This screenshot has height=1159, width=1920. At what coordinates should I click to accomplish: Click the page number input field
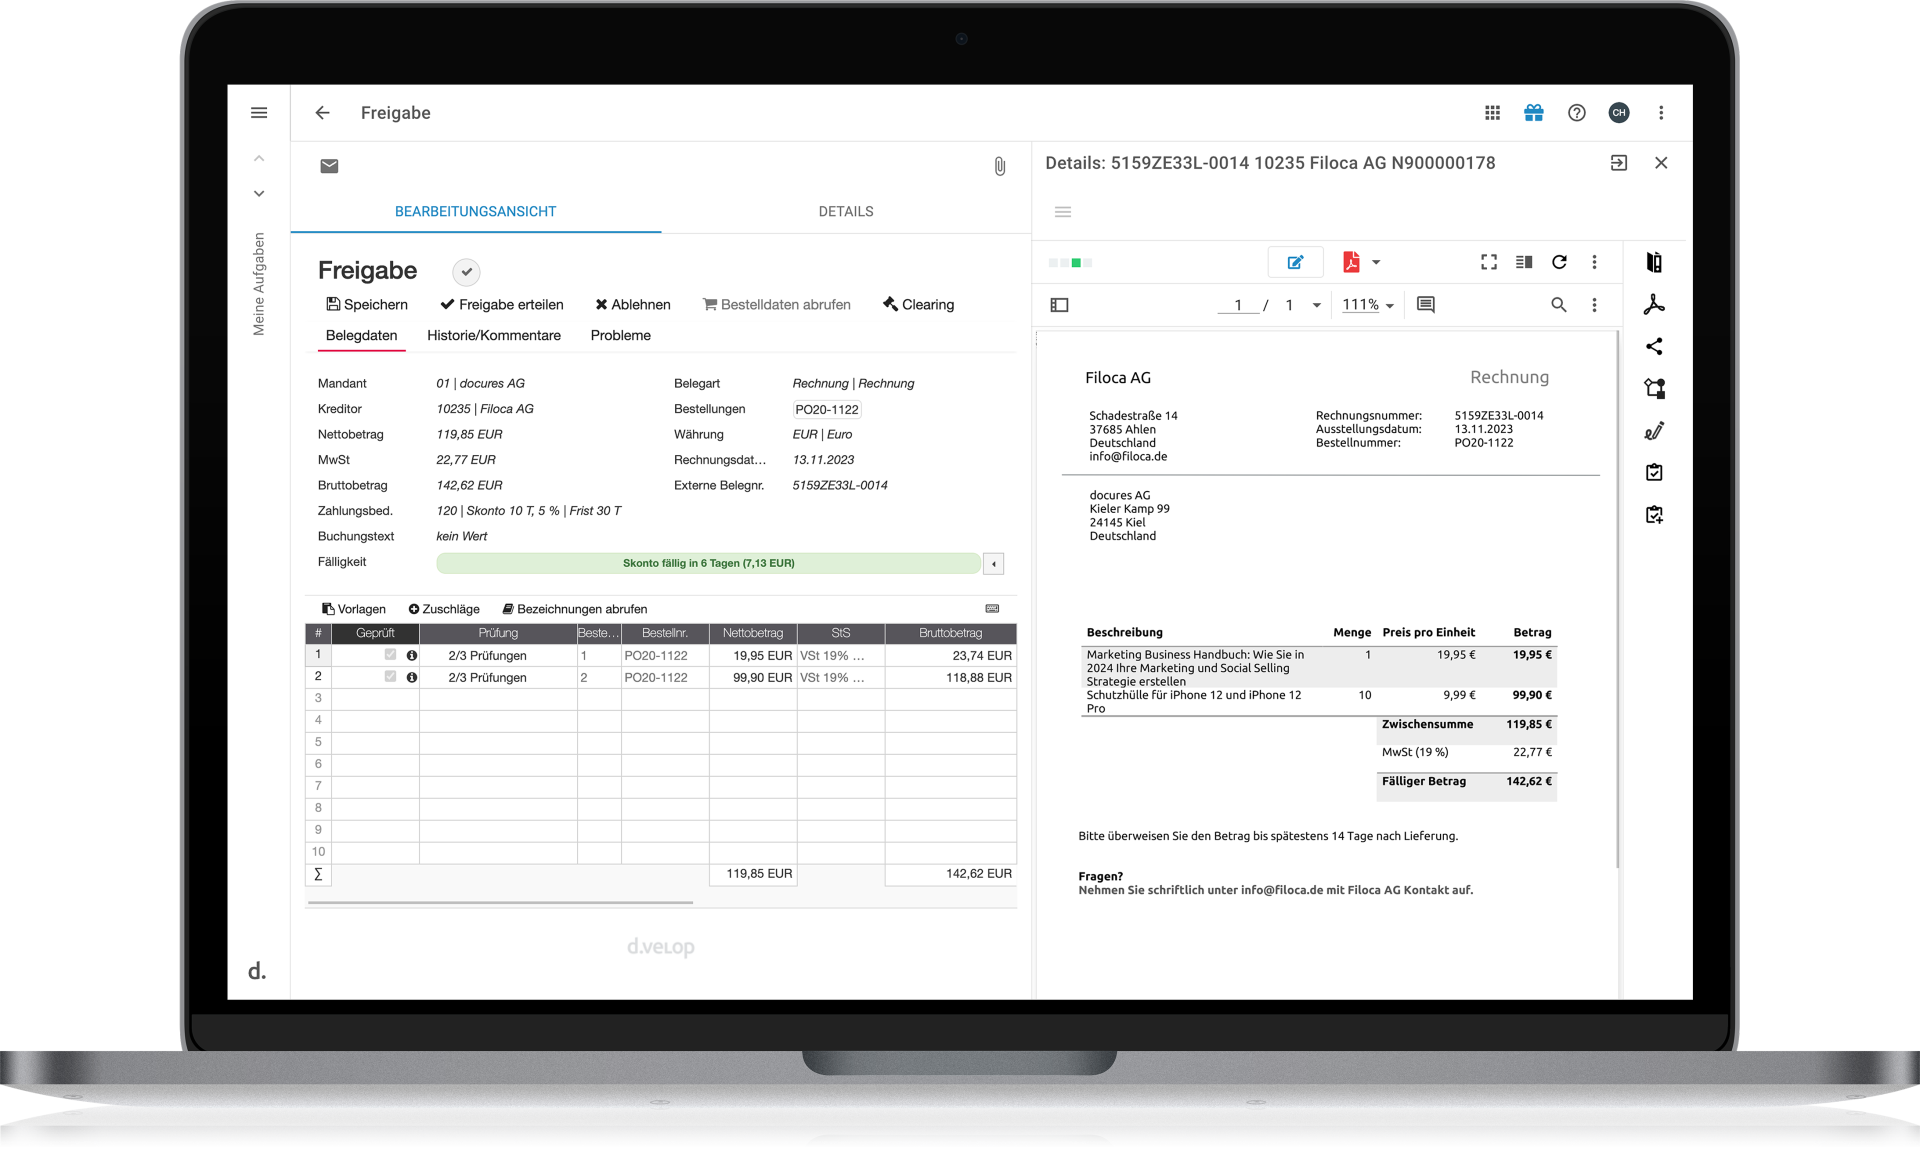pos(1237,305)
